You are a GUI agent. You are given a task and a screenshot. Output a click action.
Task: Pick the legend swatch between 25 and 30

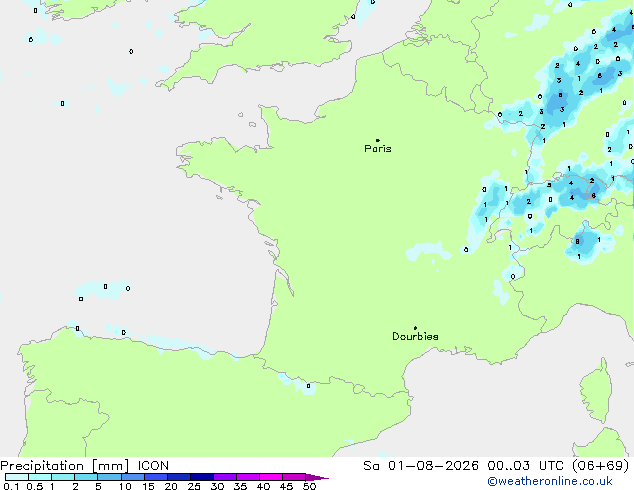coord(202,477)
